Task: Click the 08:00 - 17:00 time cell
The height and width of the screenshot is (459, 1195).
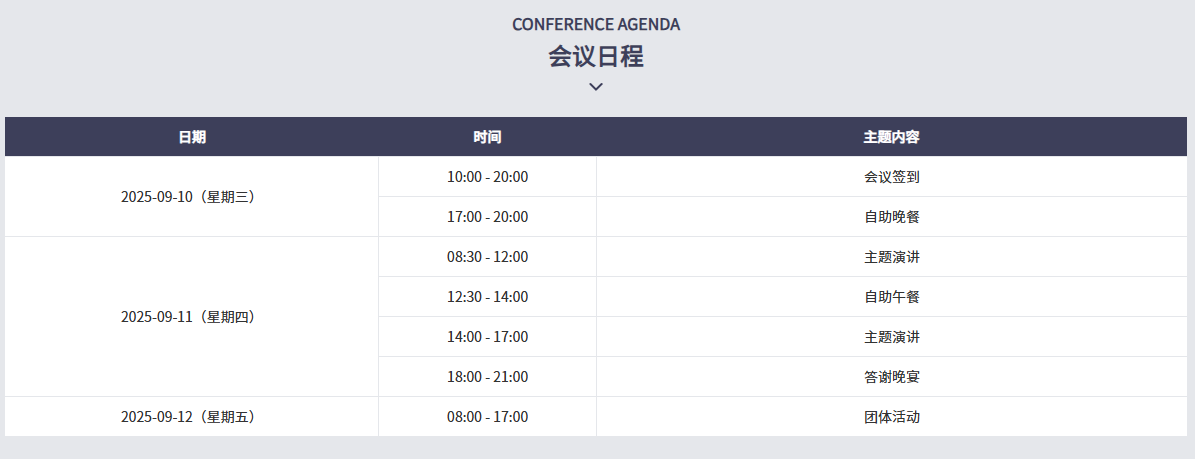Action: click(x=487, y=417)
